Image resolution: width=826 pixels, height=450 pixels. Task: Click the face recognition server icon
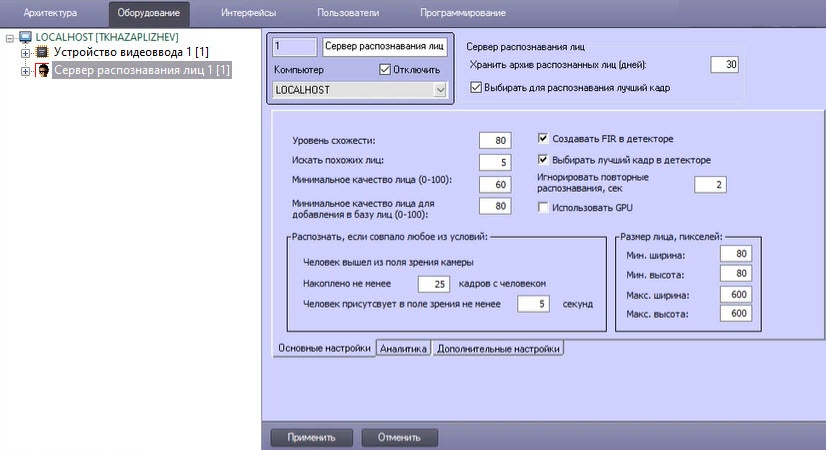[x=43, y=70]
